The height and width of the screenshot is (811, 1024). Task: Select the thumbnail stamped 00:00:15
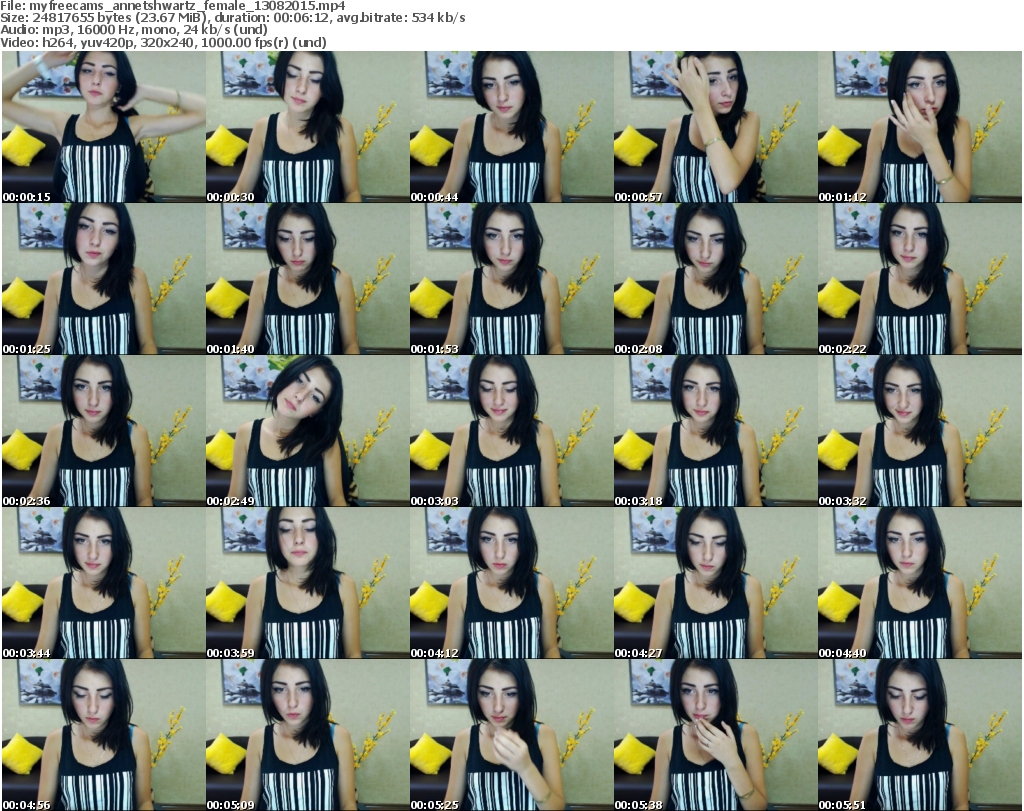(x=104, y=127)
